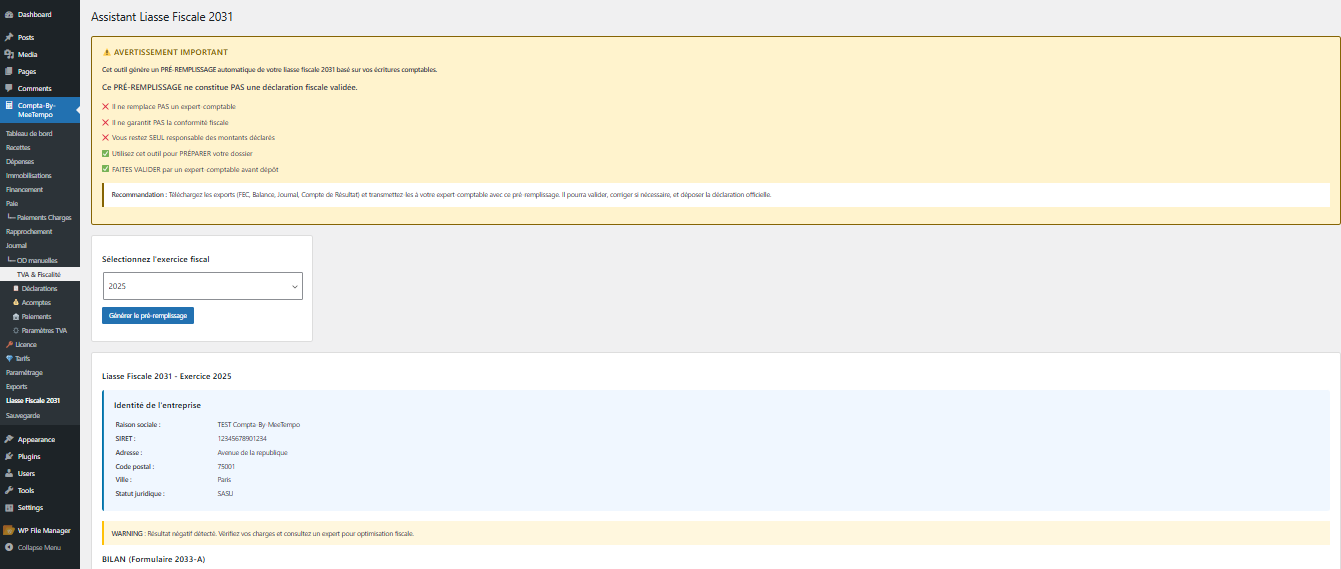1341x569 pixels.
Task: Open the fiscal year dropdown showing 2025
Action: (201, 286)
